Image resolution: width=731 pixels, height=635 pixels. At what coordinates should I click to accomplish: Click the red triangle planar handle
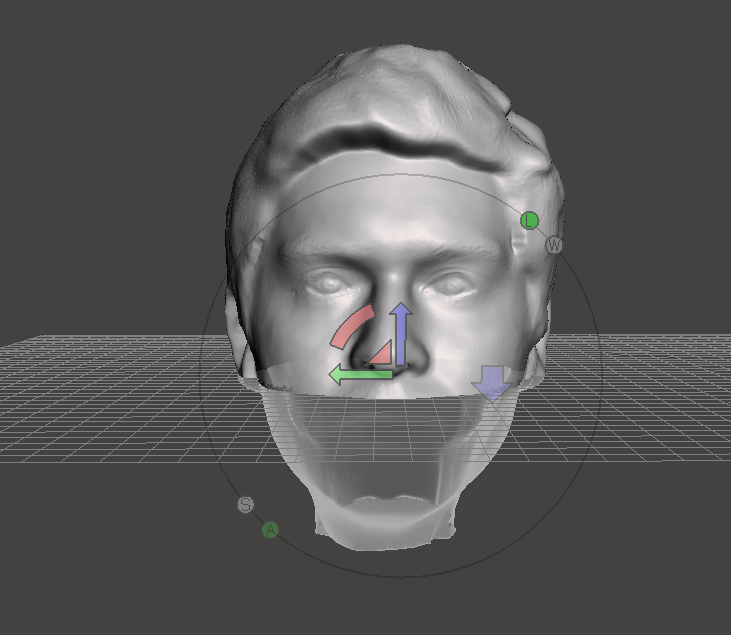click(380, 353)
